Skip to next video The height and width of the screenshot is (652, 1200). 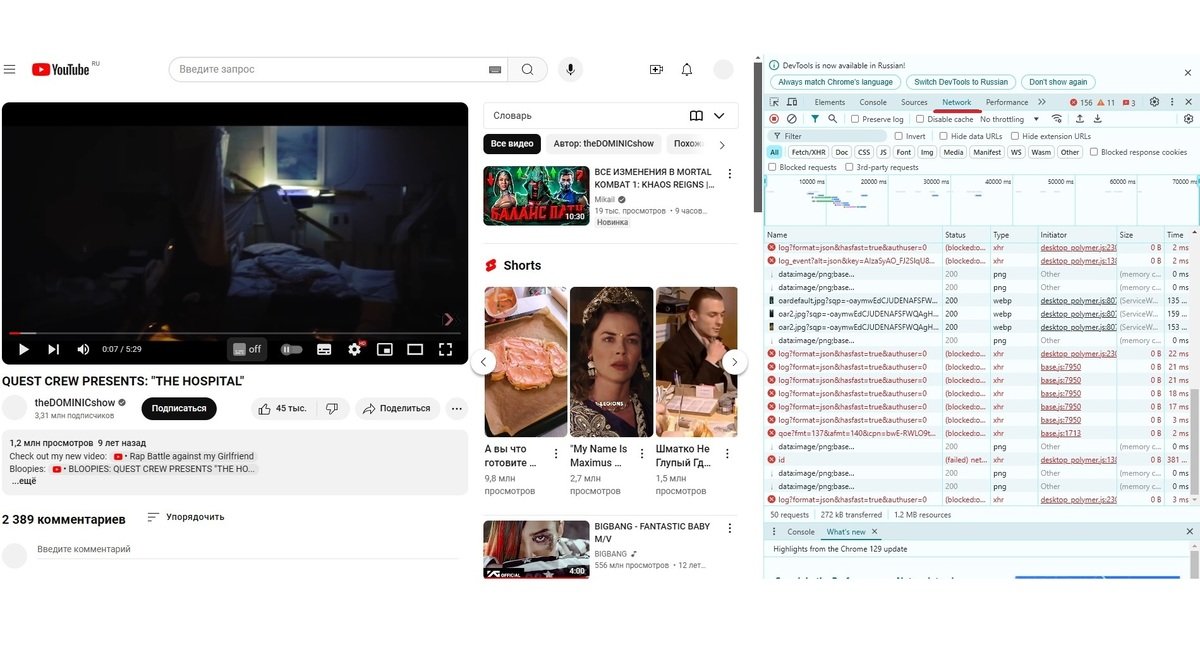(x=53, y=349)
